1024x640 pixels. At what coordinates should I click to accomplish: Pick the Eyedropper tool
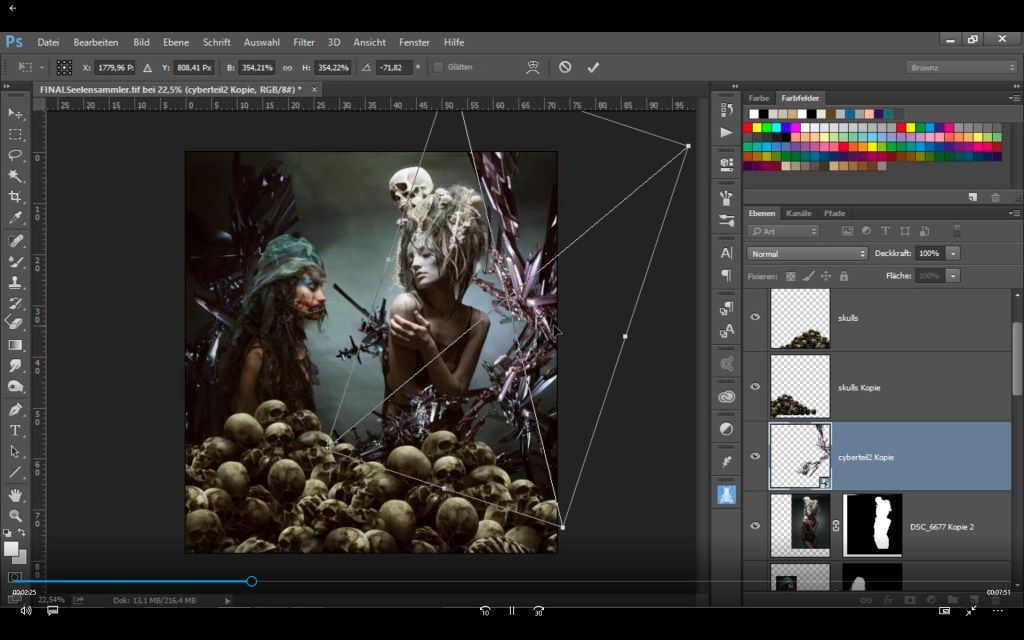click(15, 218)
